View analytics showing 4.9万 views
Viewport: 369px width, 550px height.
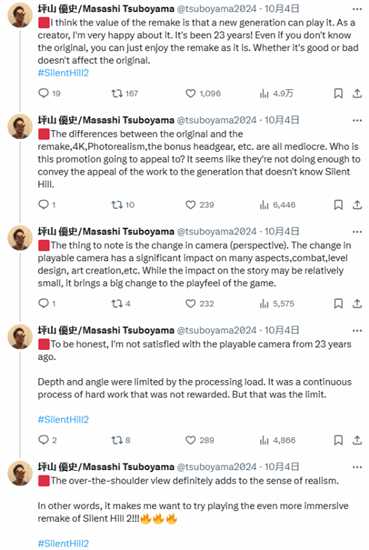coord(276,93)
